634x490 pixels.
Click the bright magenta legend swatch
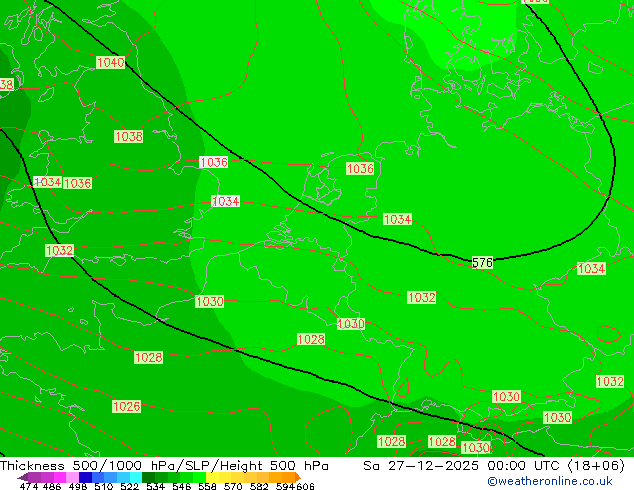click(x=60, y=477)
